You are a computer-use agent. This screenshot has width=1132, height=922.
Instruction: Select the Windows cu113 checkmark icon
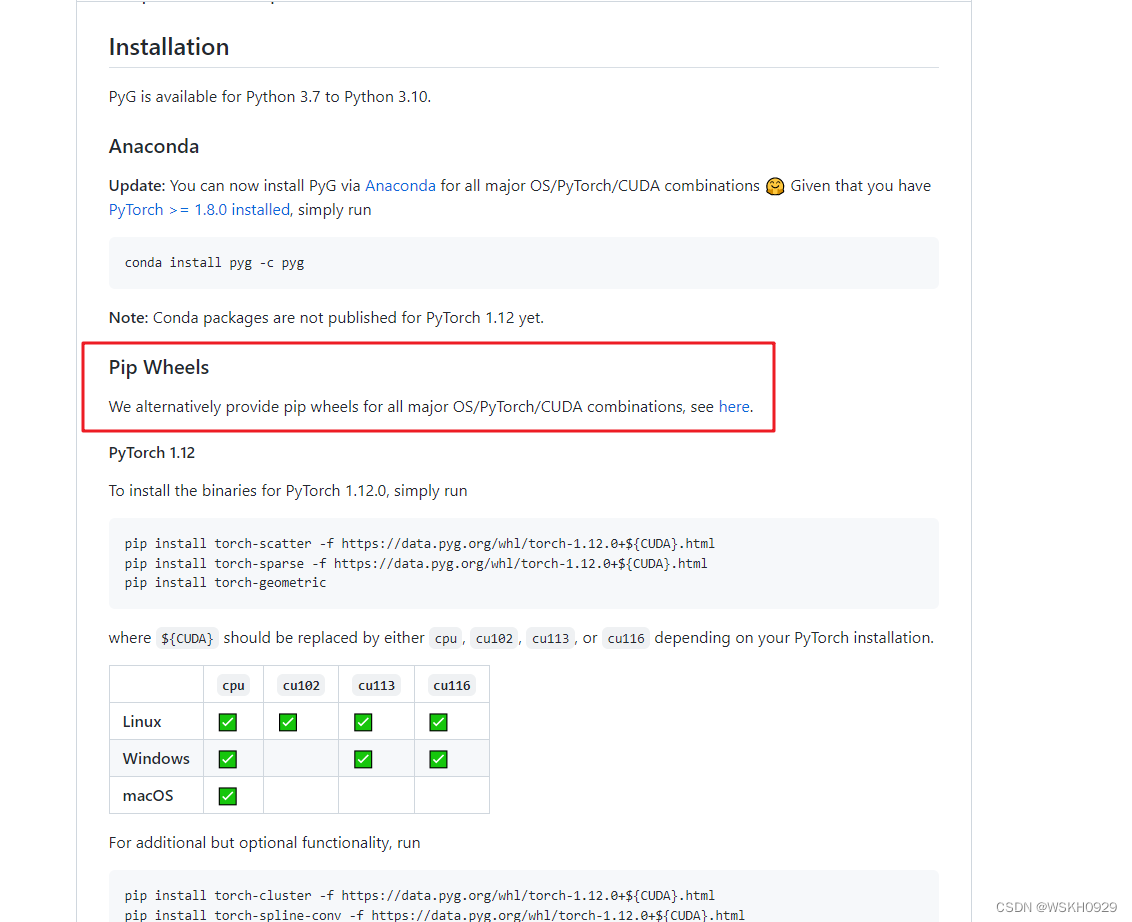363,759
